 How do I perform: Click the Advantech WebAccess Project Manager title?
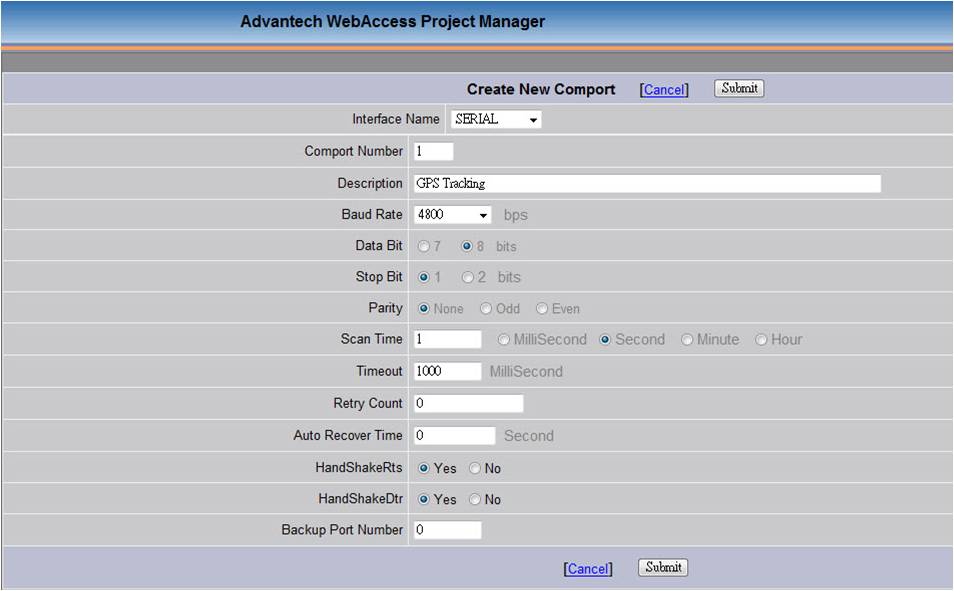tap(392, 21)
